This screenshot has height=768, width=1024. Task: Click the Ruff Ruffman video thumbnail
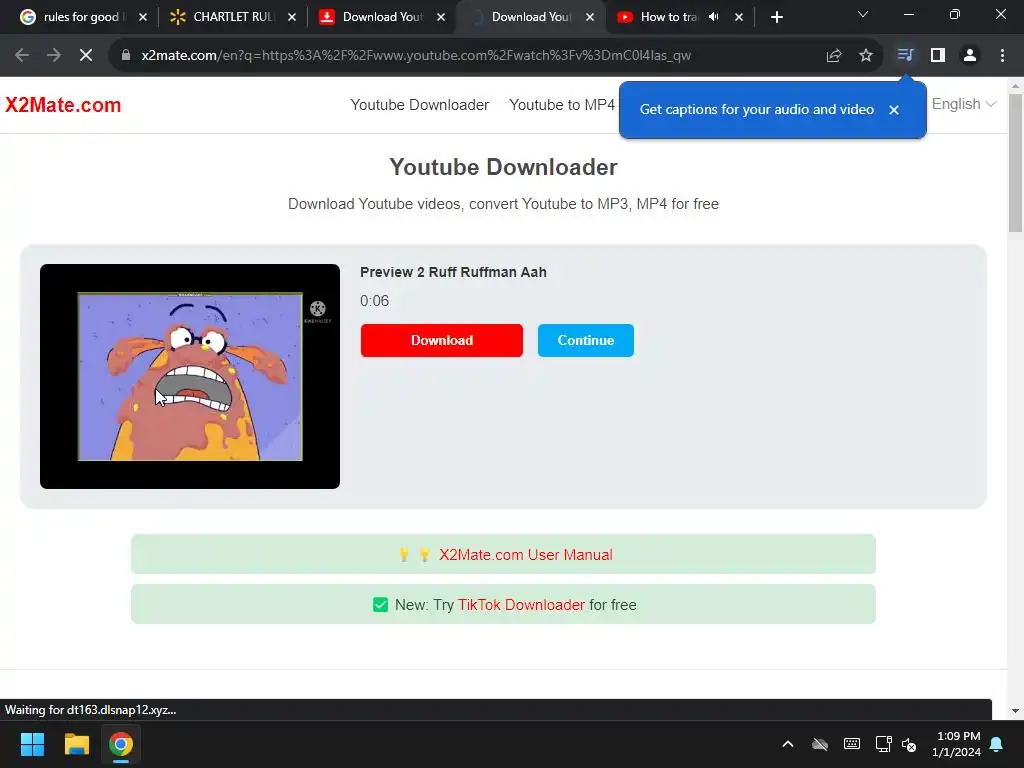coord(190,376)
